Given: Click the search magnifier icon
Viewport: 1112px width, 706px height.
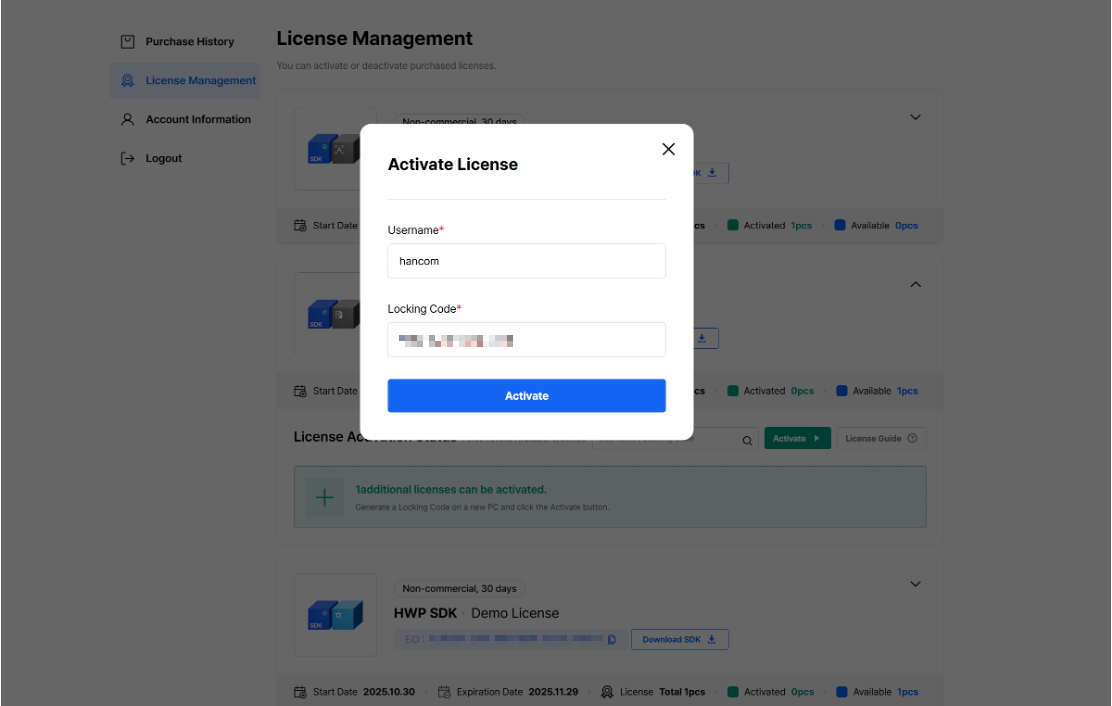Looking at the screenshot, I should 746,439.
